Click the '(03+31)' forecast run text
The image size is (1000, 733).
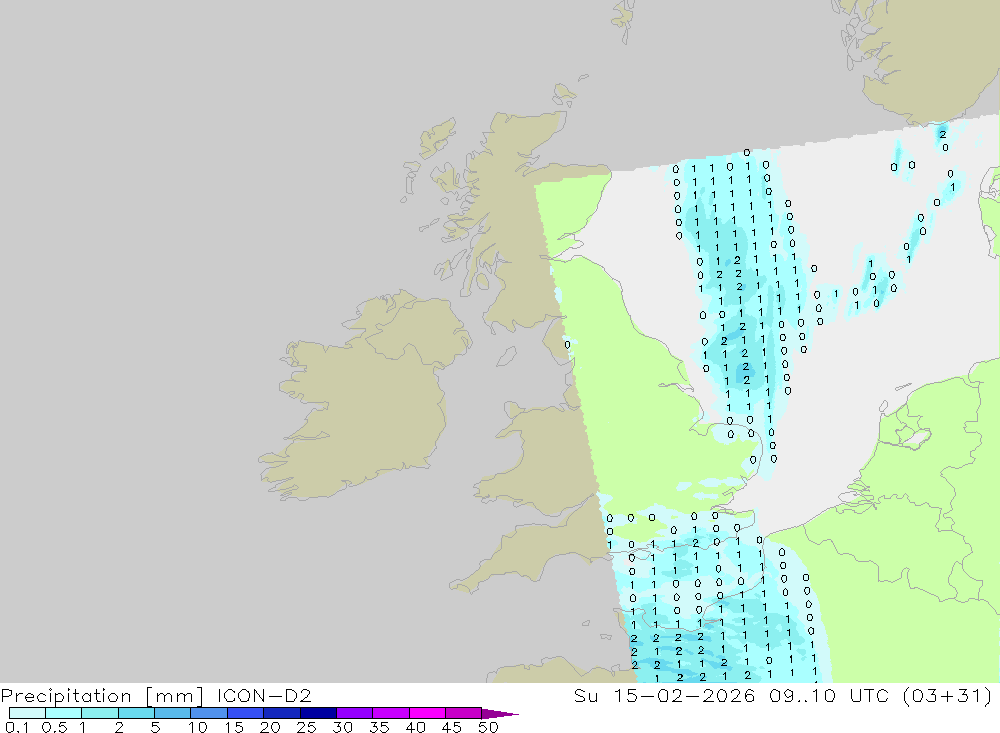948,695
